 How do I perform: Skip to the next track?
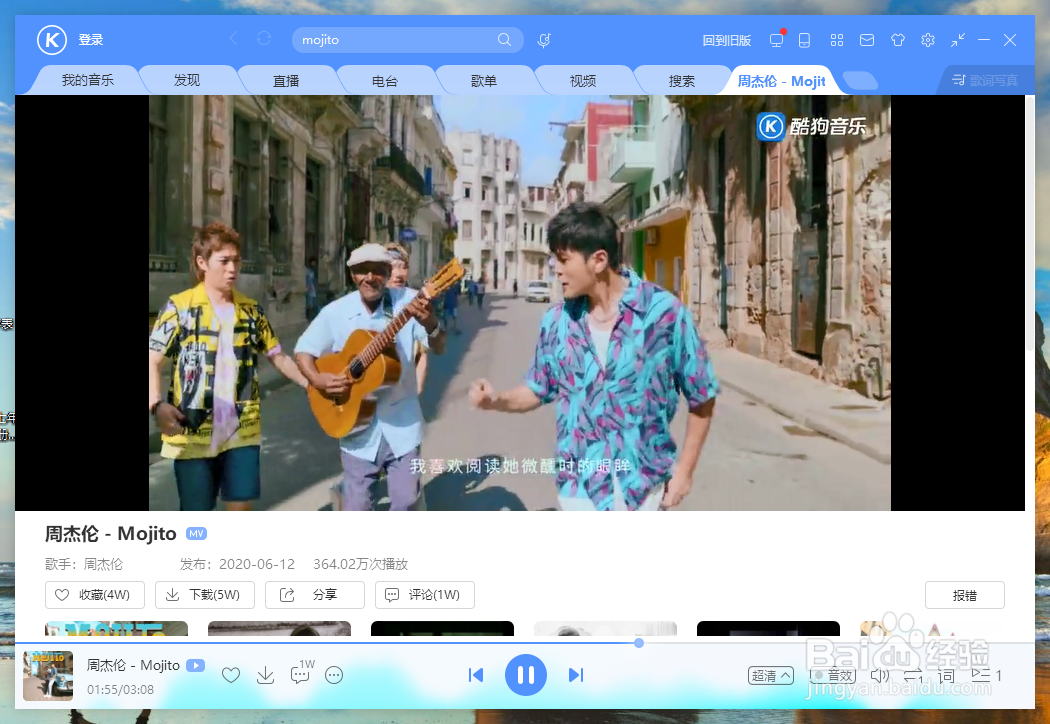click(x=576, y=675)
